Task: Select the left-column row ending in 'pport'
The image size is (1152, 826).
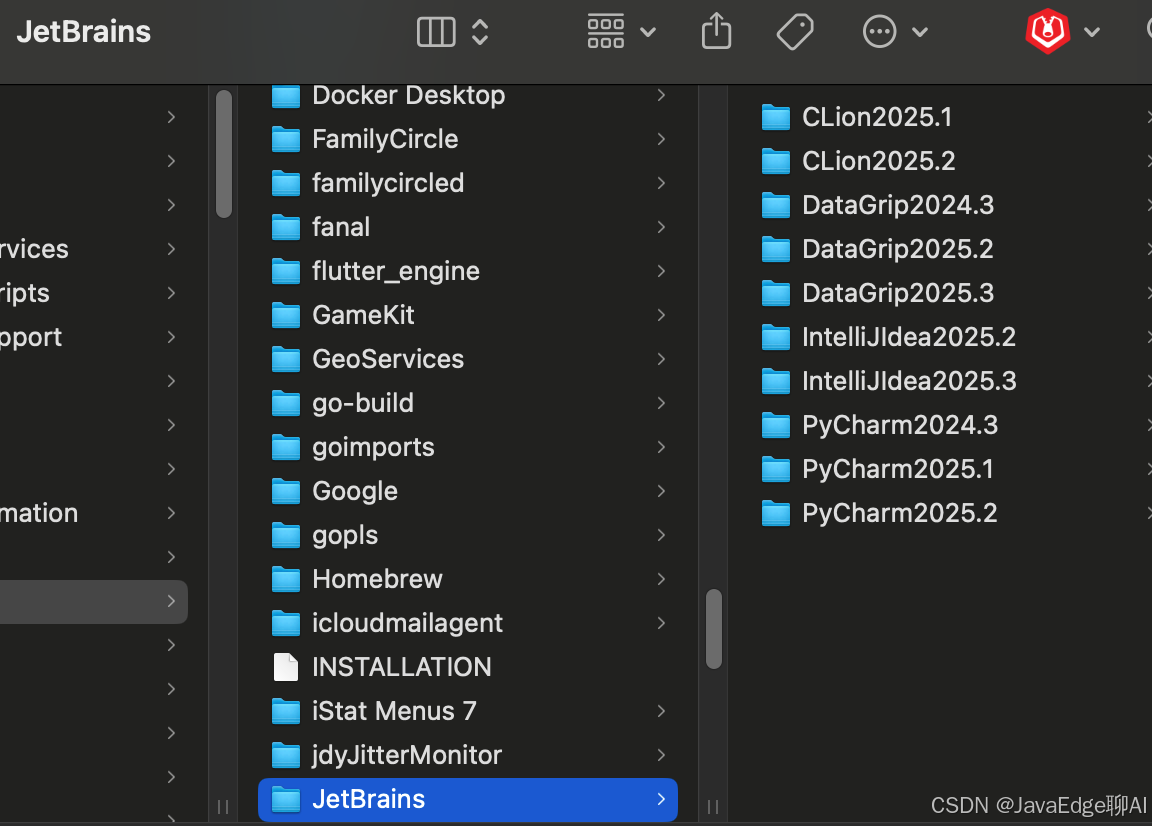Action: (x=93, y=338)
